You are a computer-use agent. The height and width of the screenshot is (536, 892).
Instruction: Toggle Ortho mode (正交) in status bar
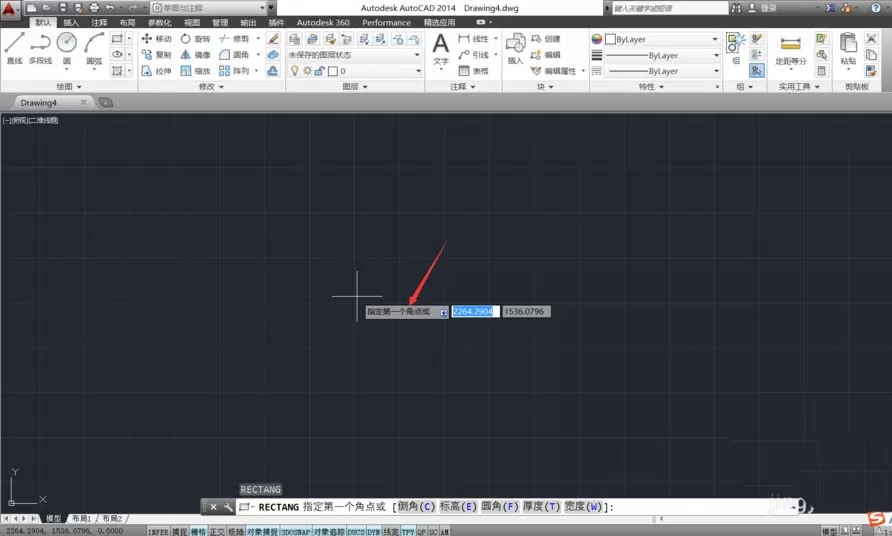tap(217, 531)
